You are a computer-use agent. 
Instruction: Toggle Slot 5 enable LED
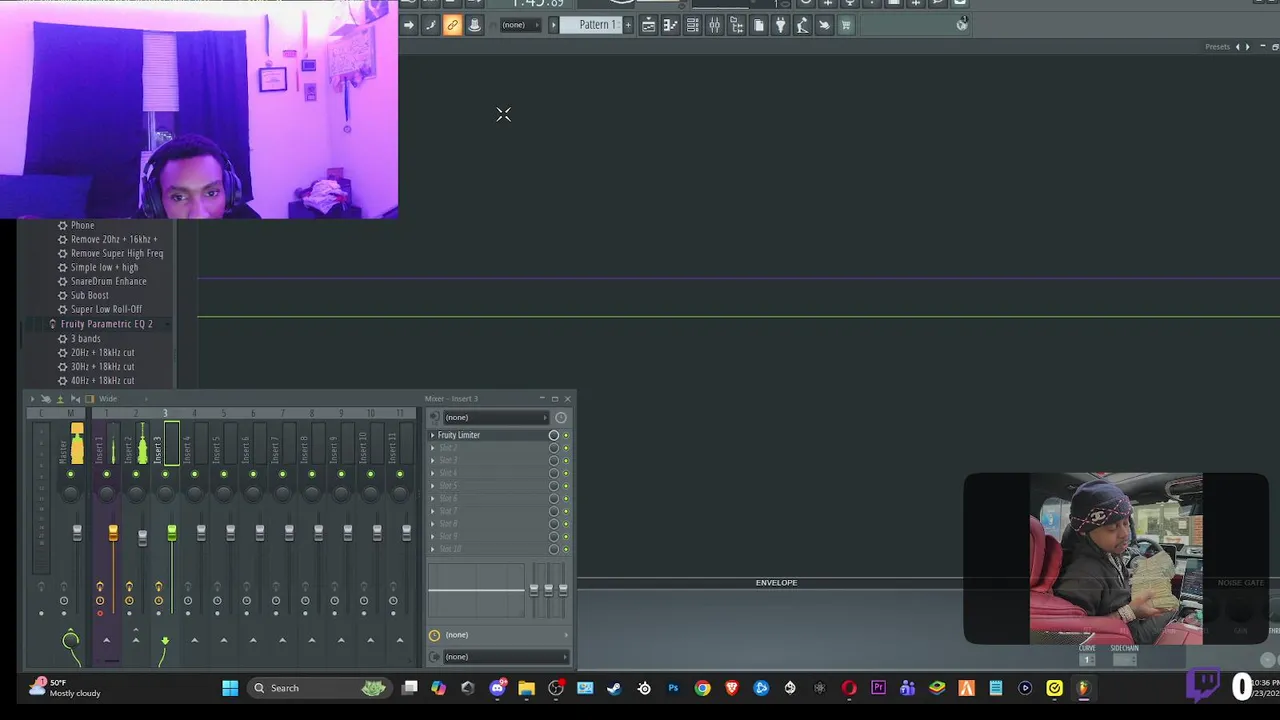(566, 486)
